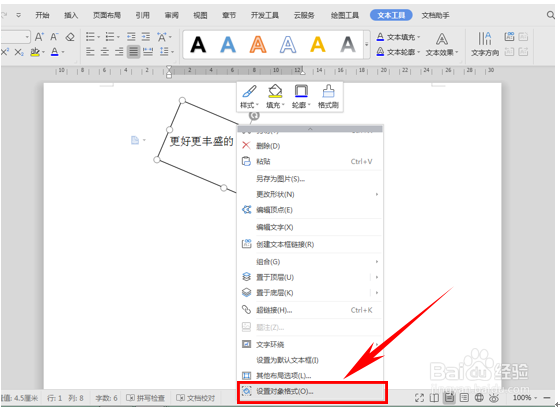The image size is (560, 409).
Task: Select the black fill text style A
Action: (198, 45)
